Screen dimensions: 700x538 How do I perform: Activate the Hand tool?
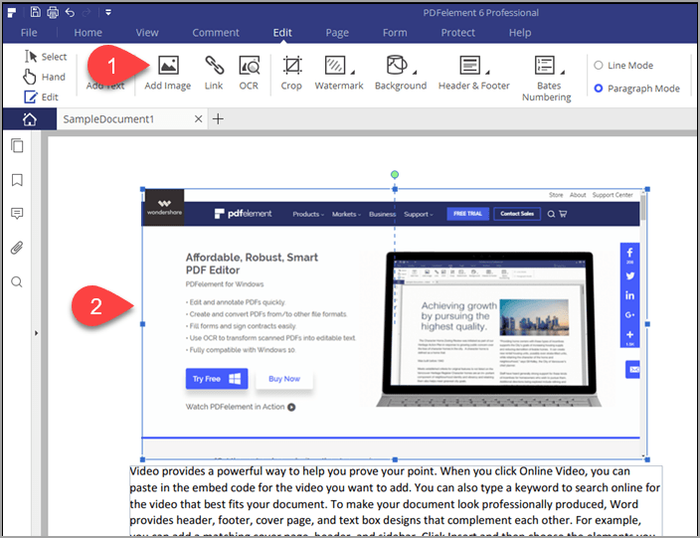[x=45, y=77]
